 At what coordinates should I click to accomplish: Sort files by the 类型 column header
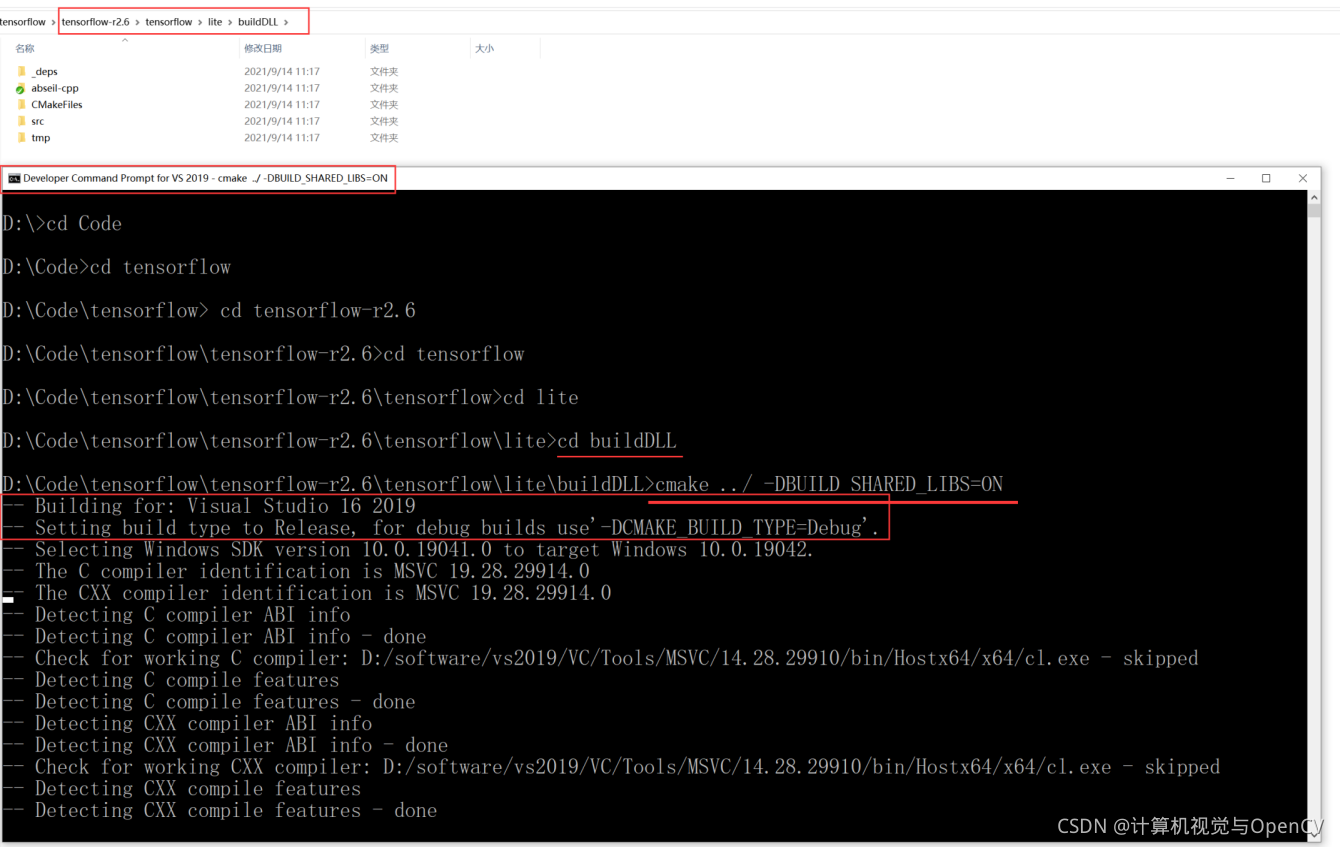click(379, 48)
